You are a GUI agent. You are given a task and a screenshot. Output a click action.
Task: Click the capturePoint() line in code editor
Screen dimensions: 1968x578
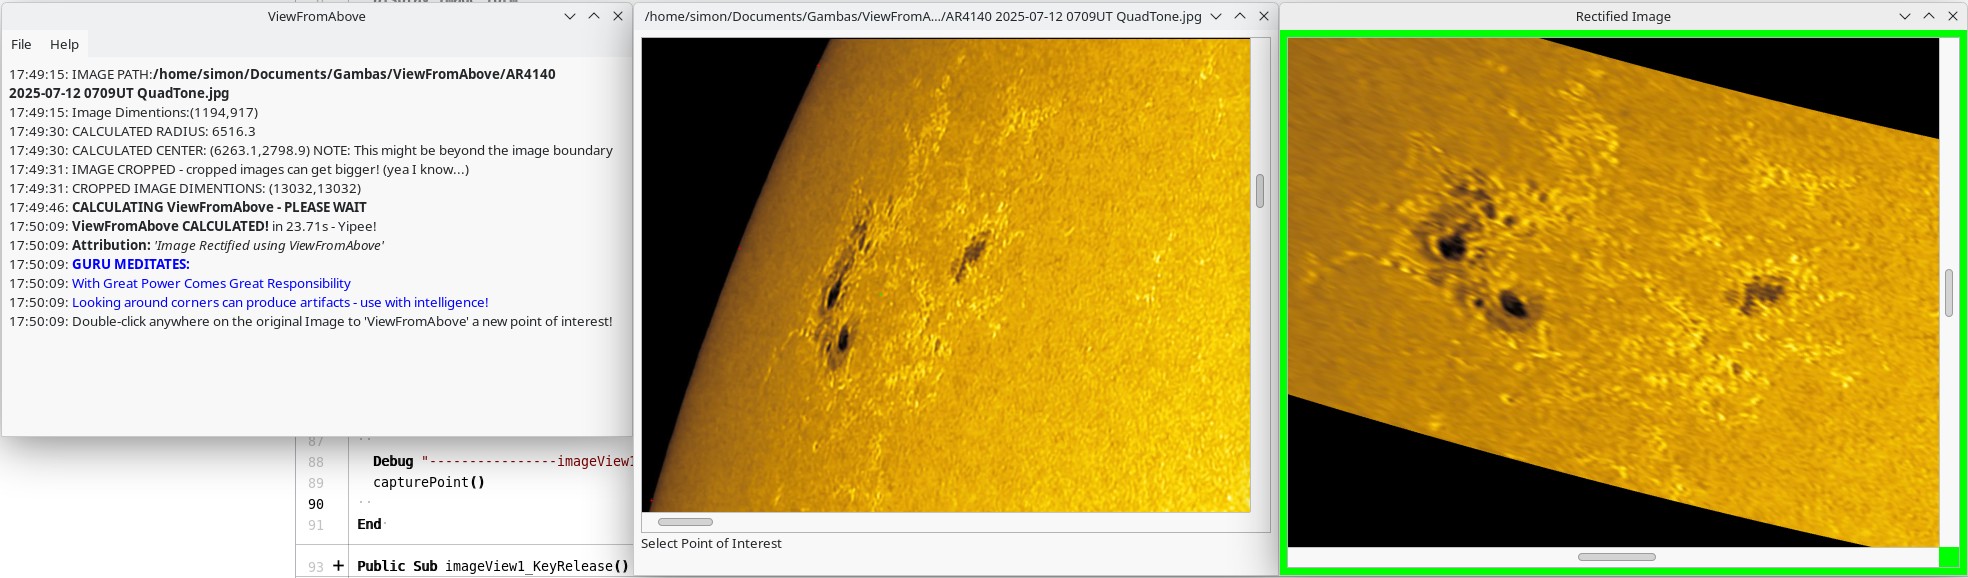point(428,482)
